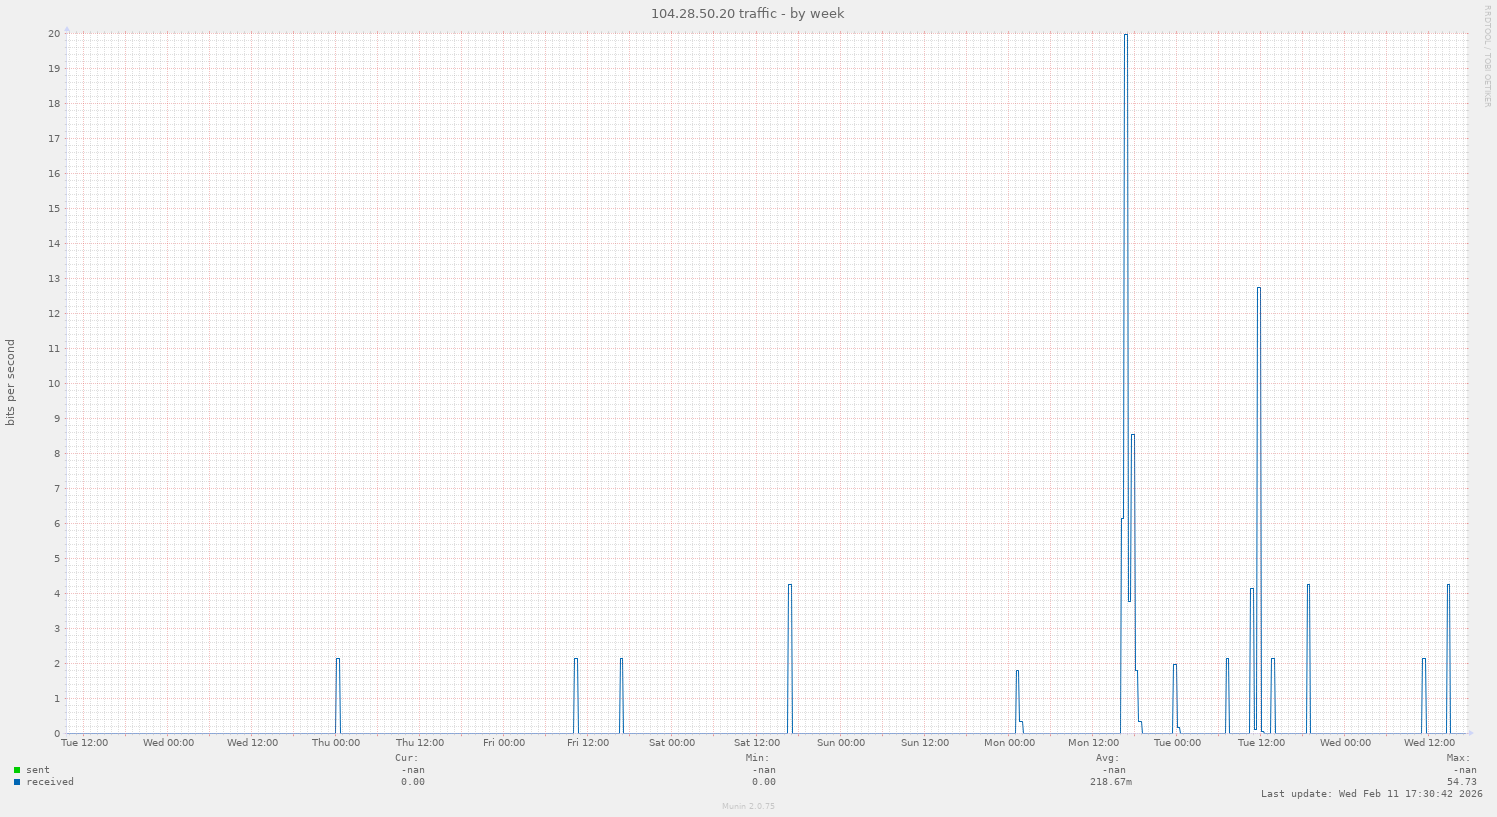Click the 'bits per second' y-axis label
The image size is (1497, 817).
[11, 383]
